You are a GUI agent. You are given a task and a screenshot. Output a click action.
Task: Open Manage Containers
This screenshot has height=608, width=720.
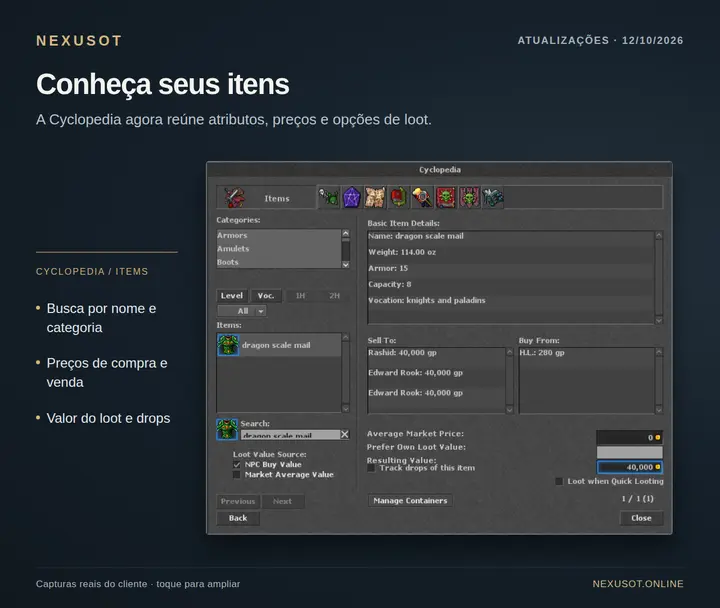[410, 501]
